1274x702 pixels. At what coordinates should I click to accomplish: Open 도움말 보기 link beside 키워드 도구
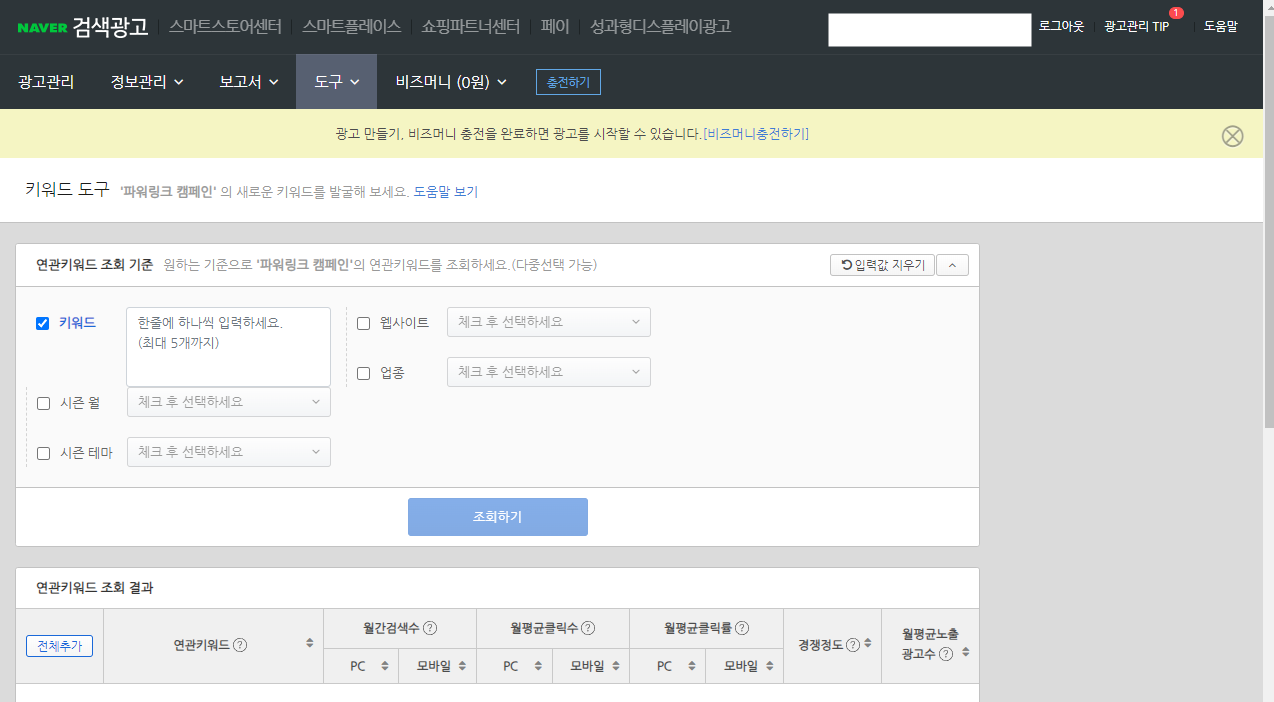(446, 191)
